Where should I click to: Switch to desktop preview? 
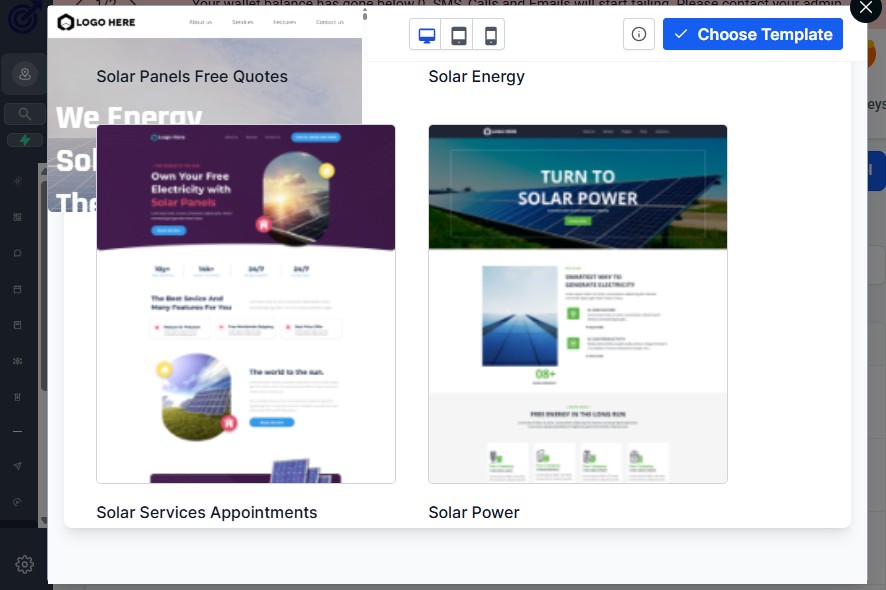[425, 34]
